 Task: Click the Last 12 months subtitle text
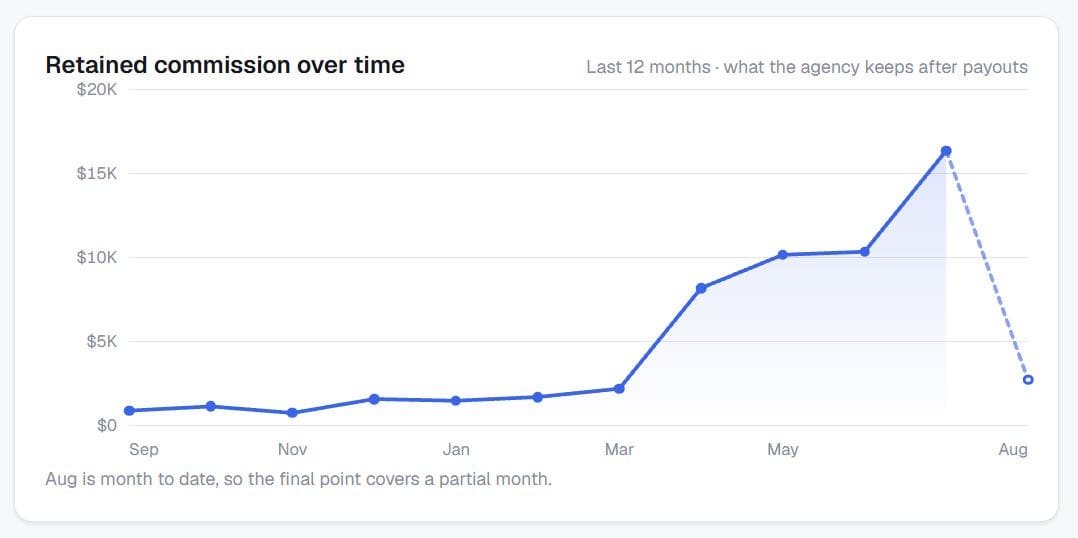(x=806, y=67)
